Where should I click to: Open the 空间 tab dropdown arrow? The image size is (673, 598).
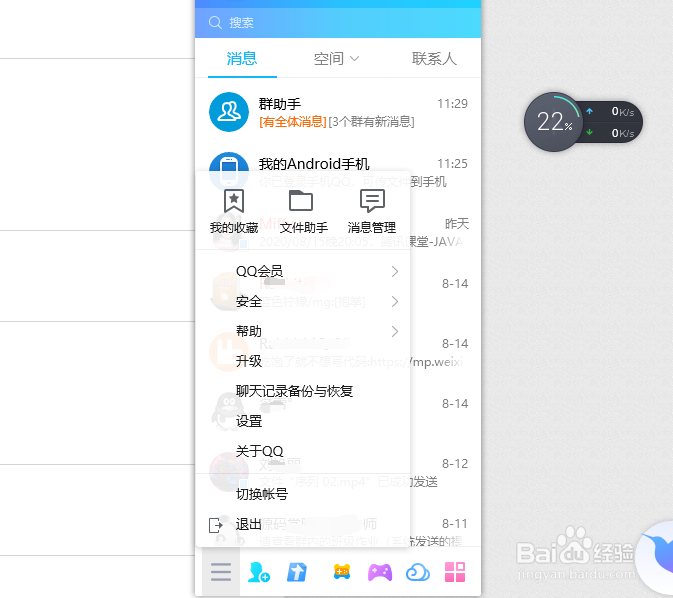(355, 58)
